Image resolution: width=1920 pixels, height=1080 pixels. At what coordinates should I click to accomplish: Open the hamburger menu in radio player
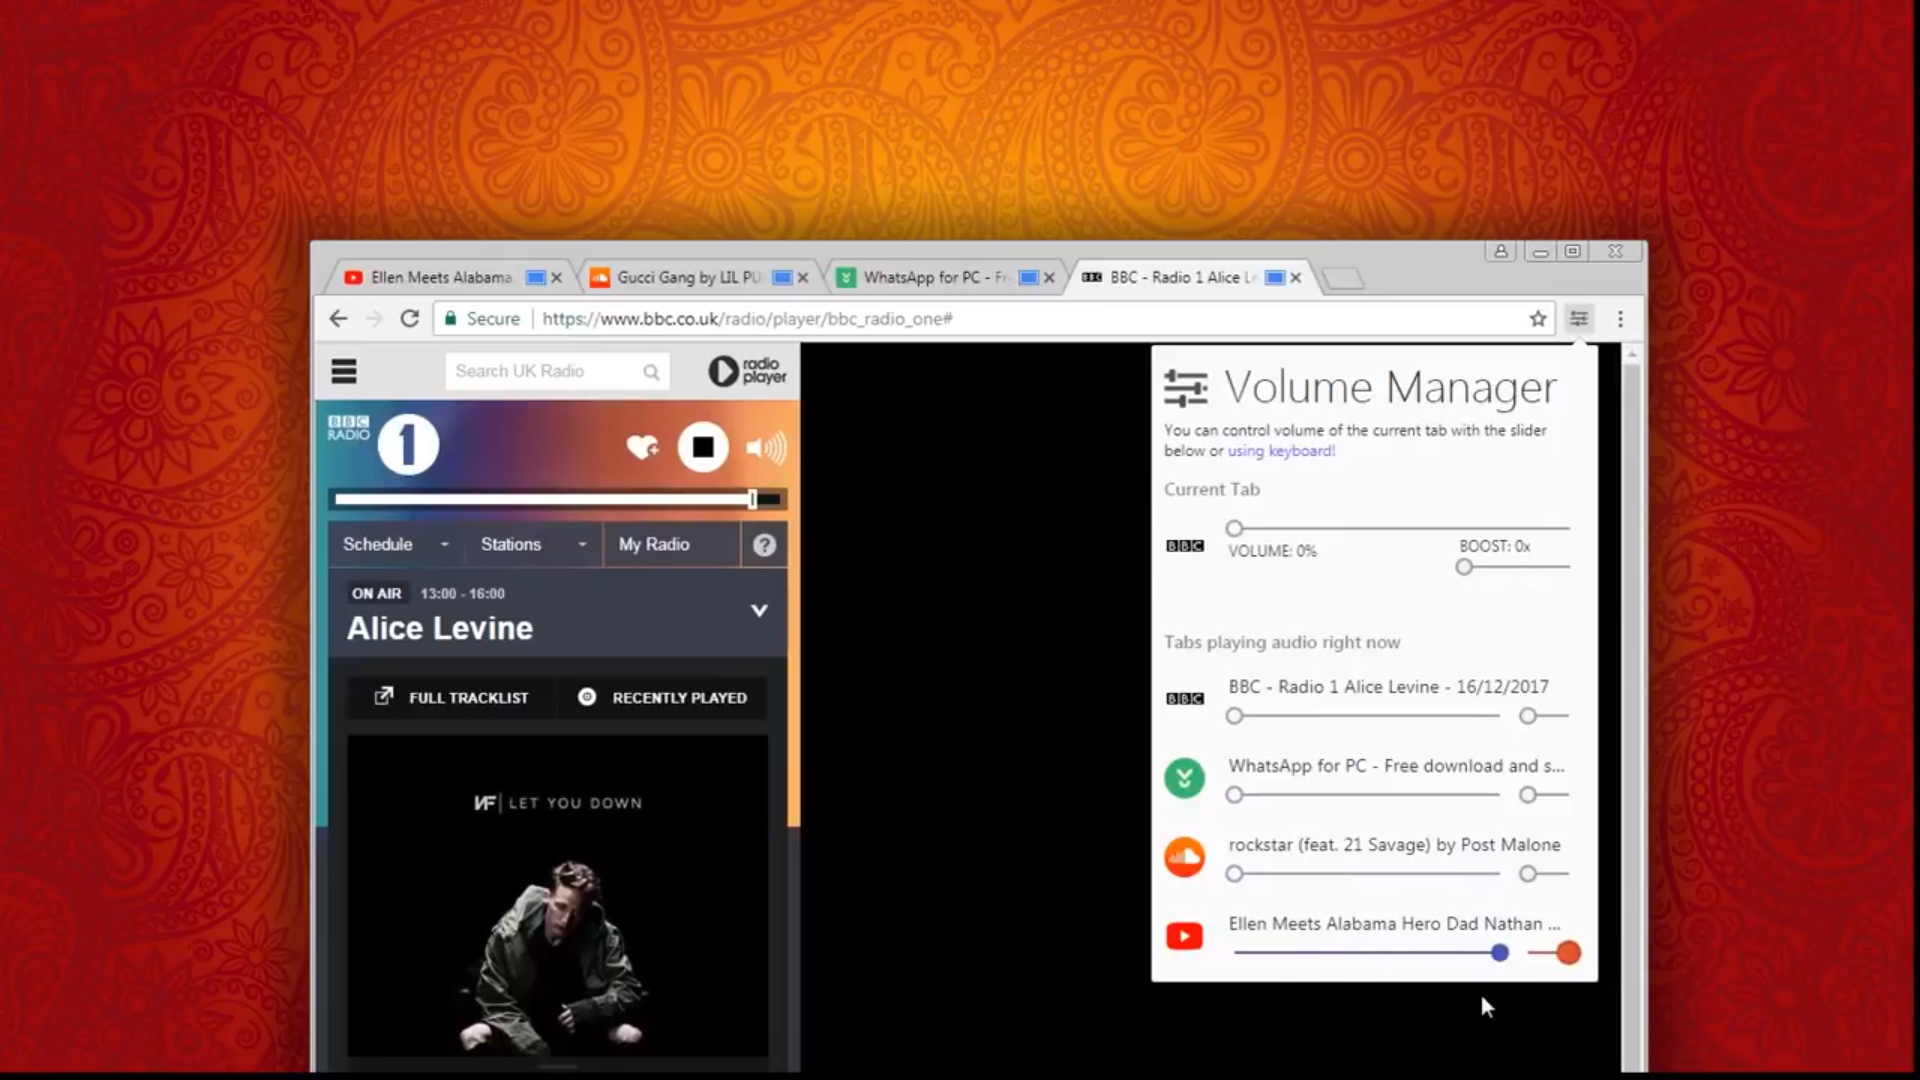(x=344, y=372)
